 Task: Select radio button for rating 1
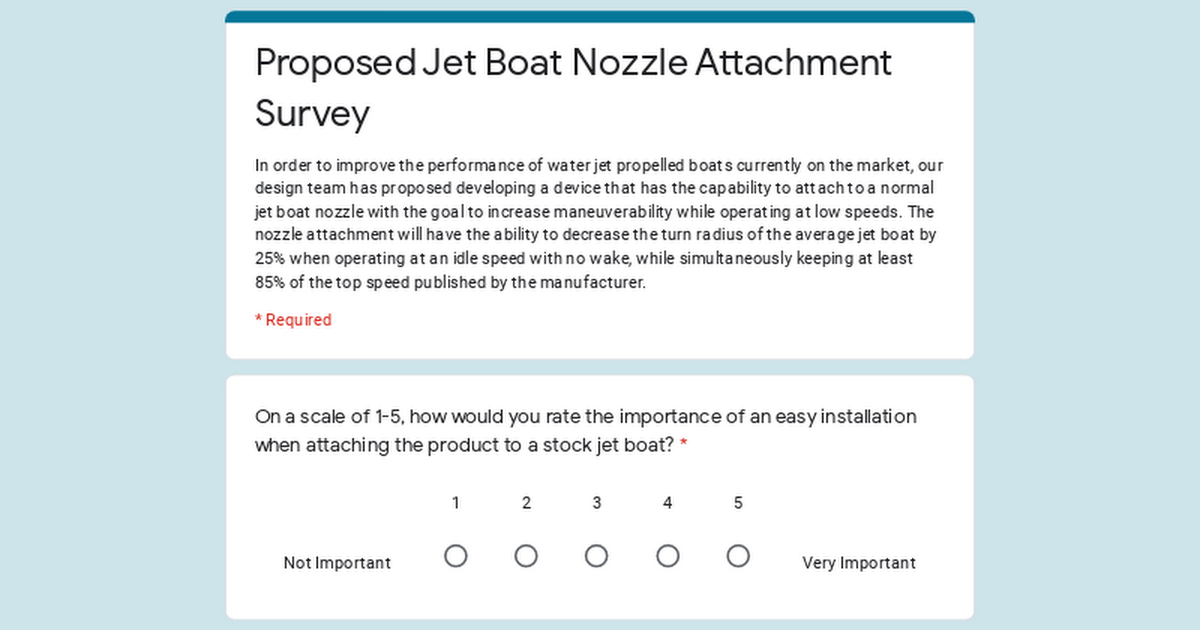(456, 556)
